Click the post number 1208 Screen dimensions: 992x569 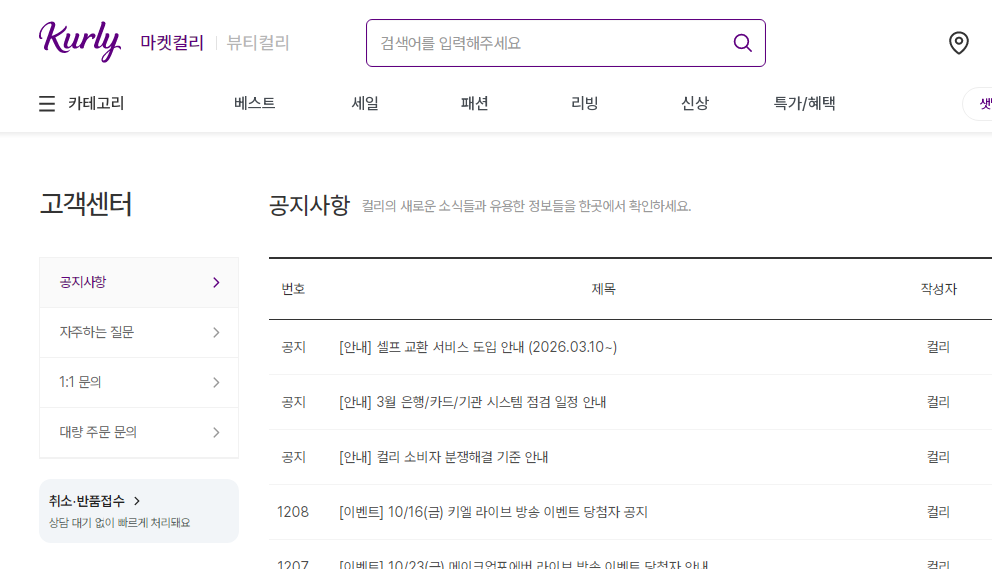pyautogui.click(x=293, y=512)
